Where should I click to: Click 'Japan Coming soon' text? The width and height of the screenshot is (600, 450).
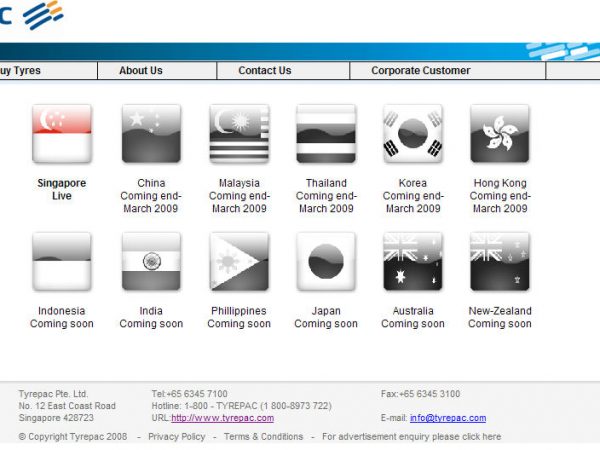(x=326, y=317)
